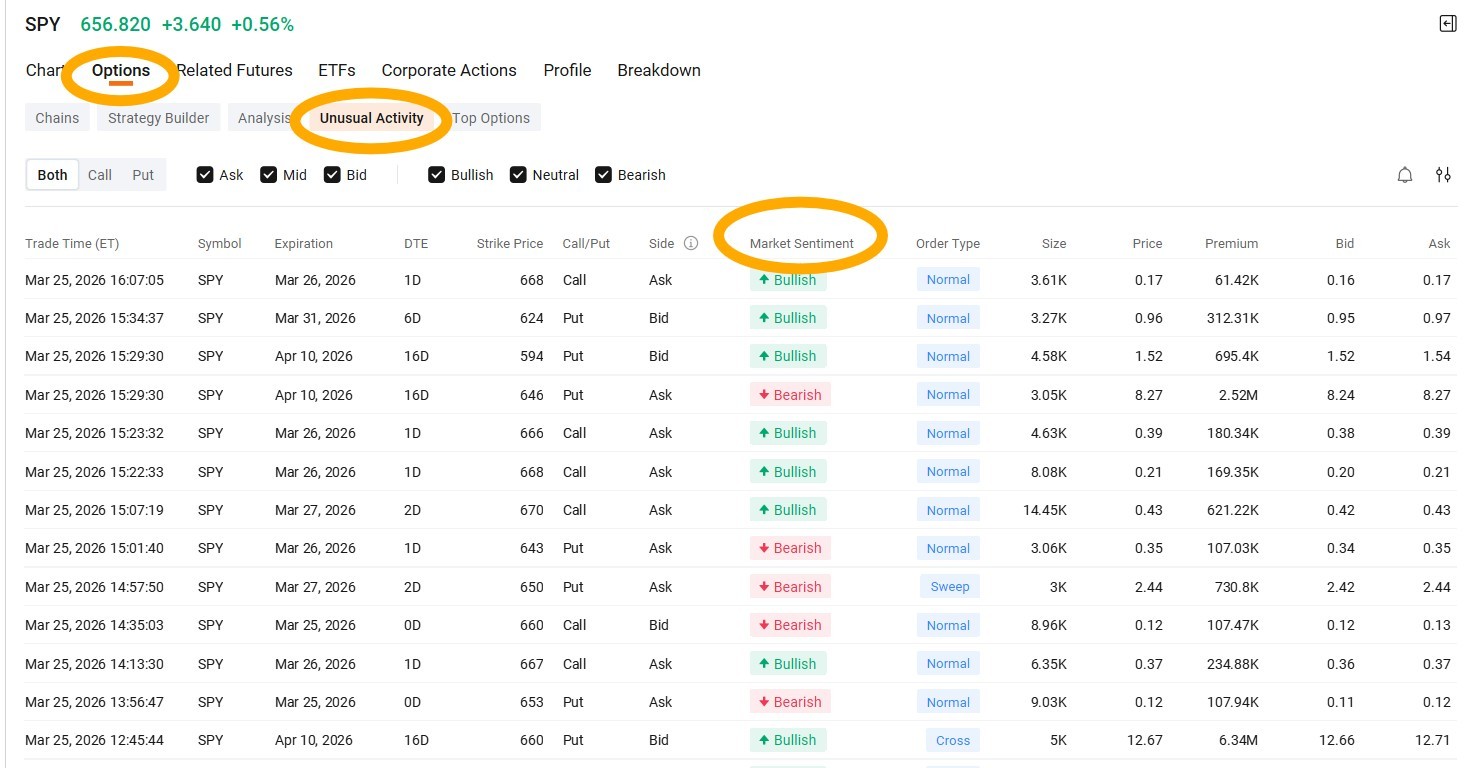Open the filter settings sliders icon

(1443, 175)
